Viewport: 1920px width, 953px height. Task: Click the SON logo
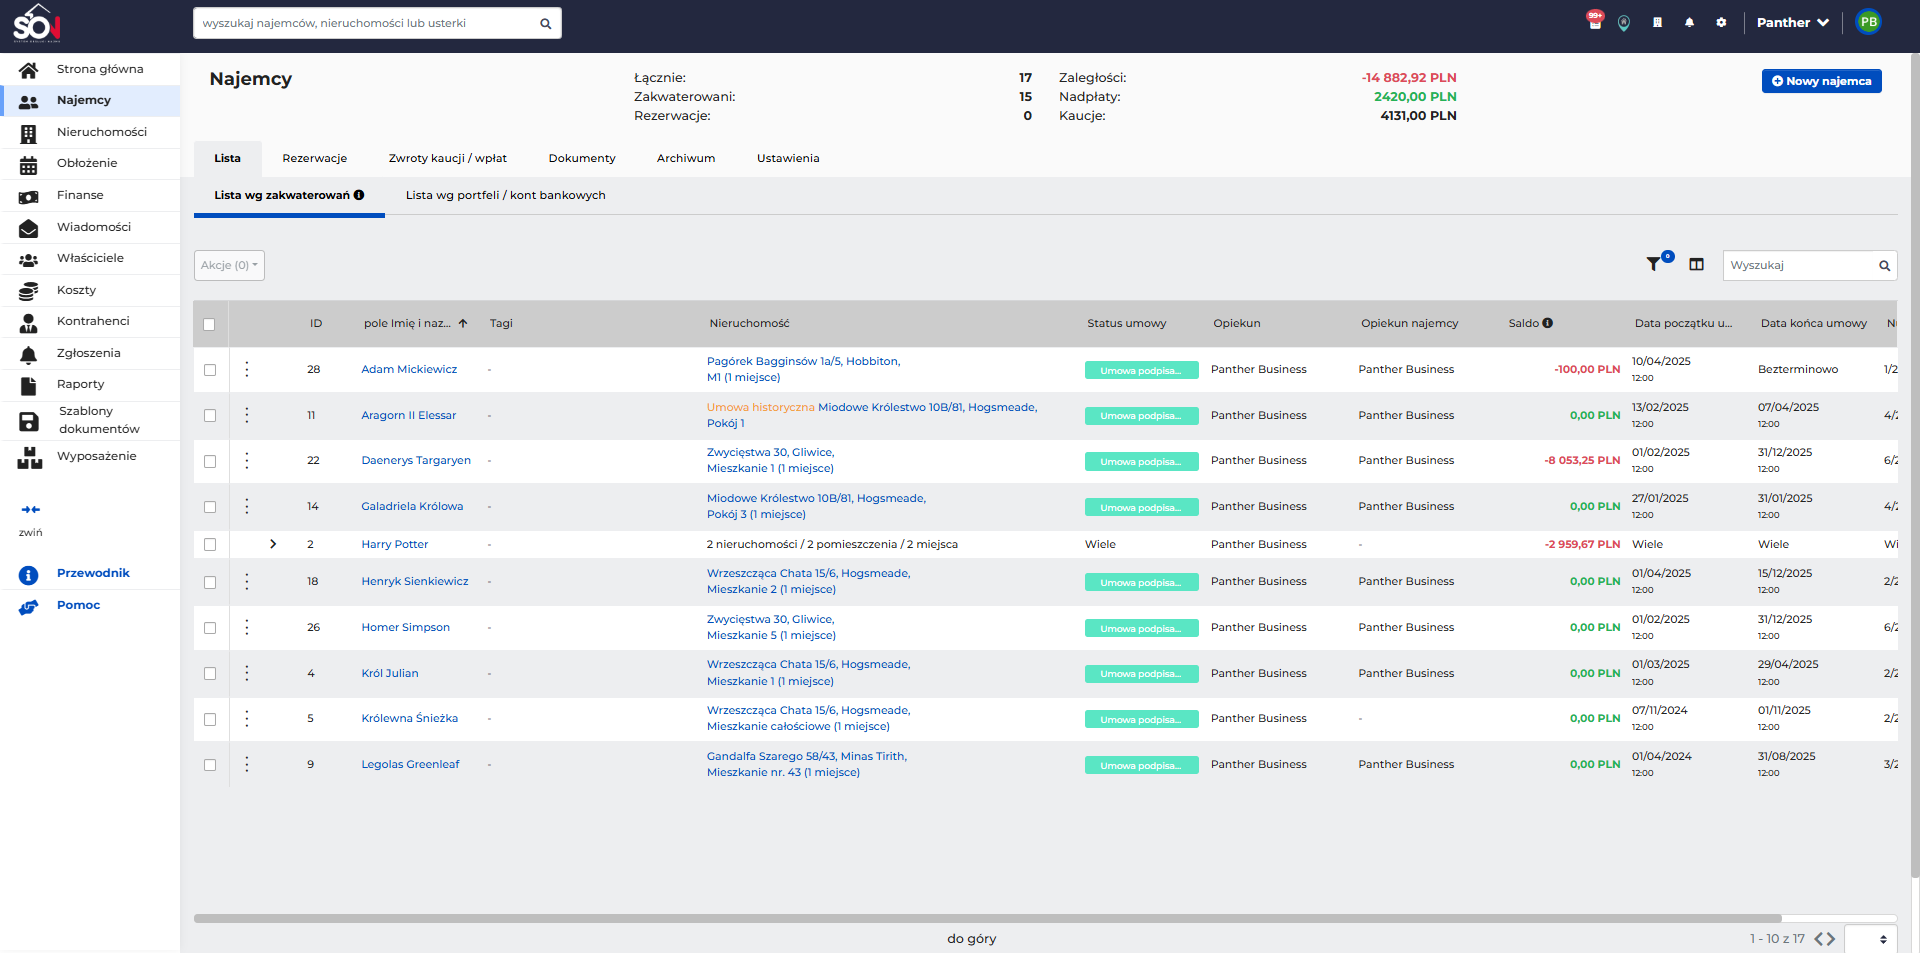[36, 23]
